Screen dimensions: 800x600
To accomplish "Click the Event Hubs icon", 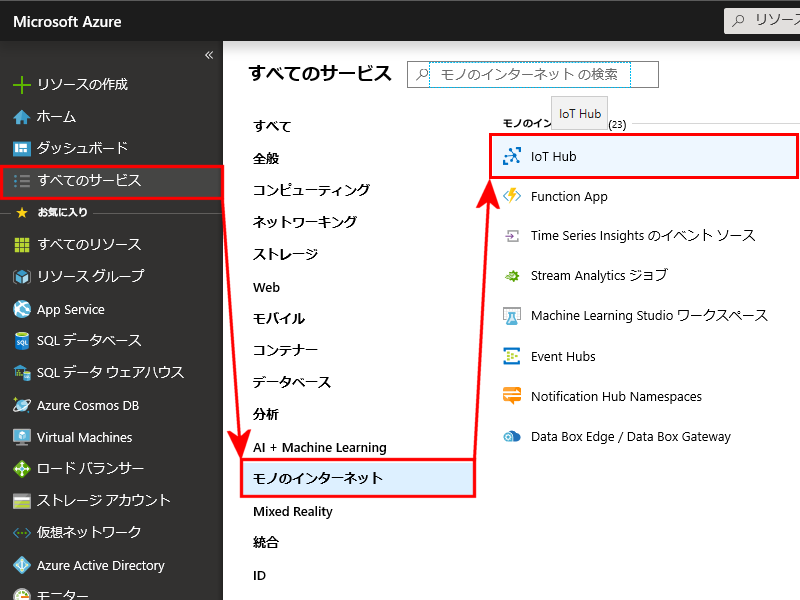I will [512, 356].
